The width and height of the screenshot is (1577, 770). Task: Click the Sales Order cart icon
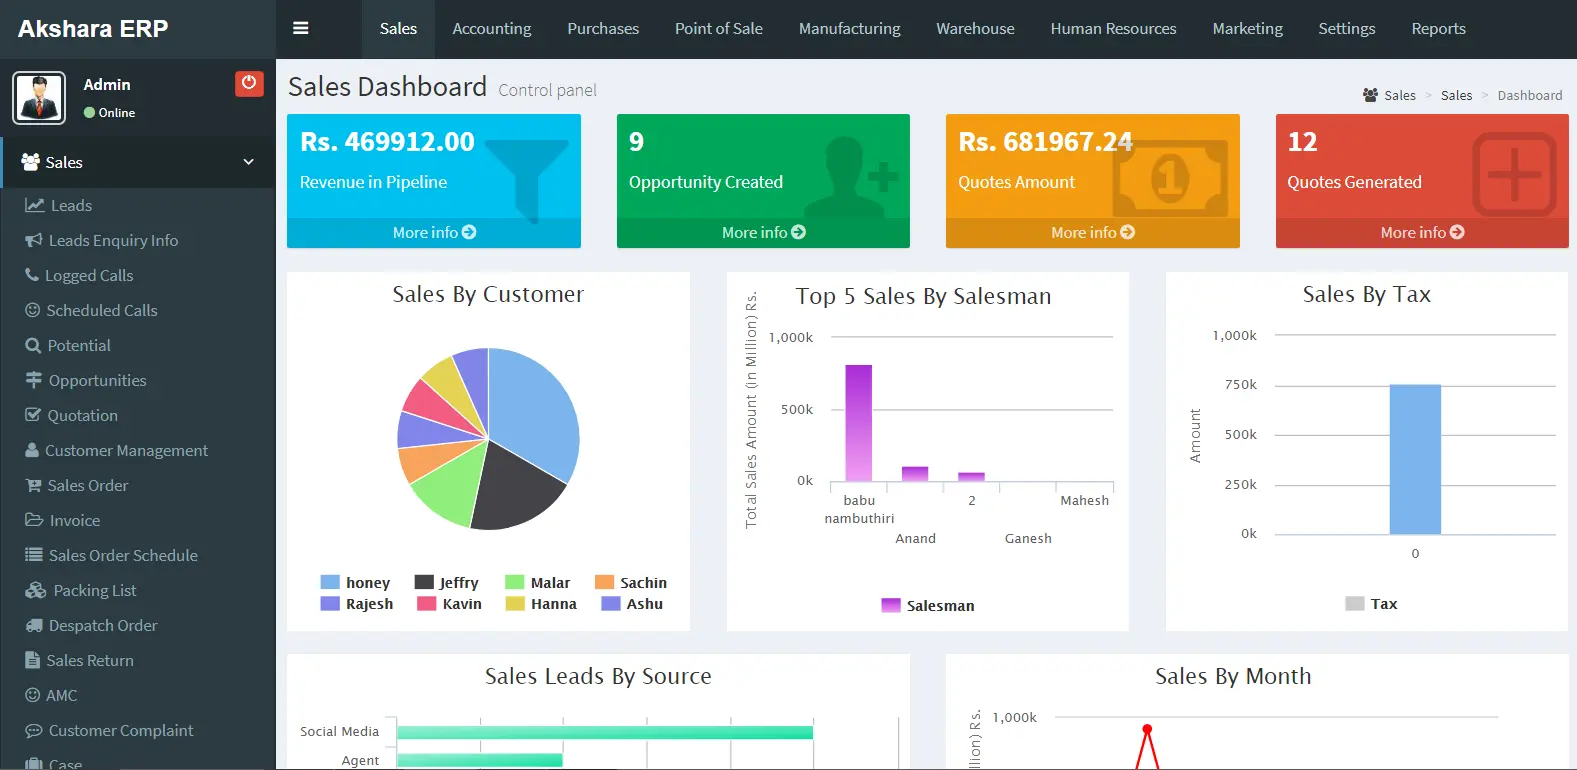[33, 485]
